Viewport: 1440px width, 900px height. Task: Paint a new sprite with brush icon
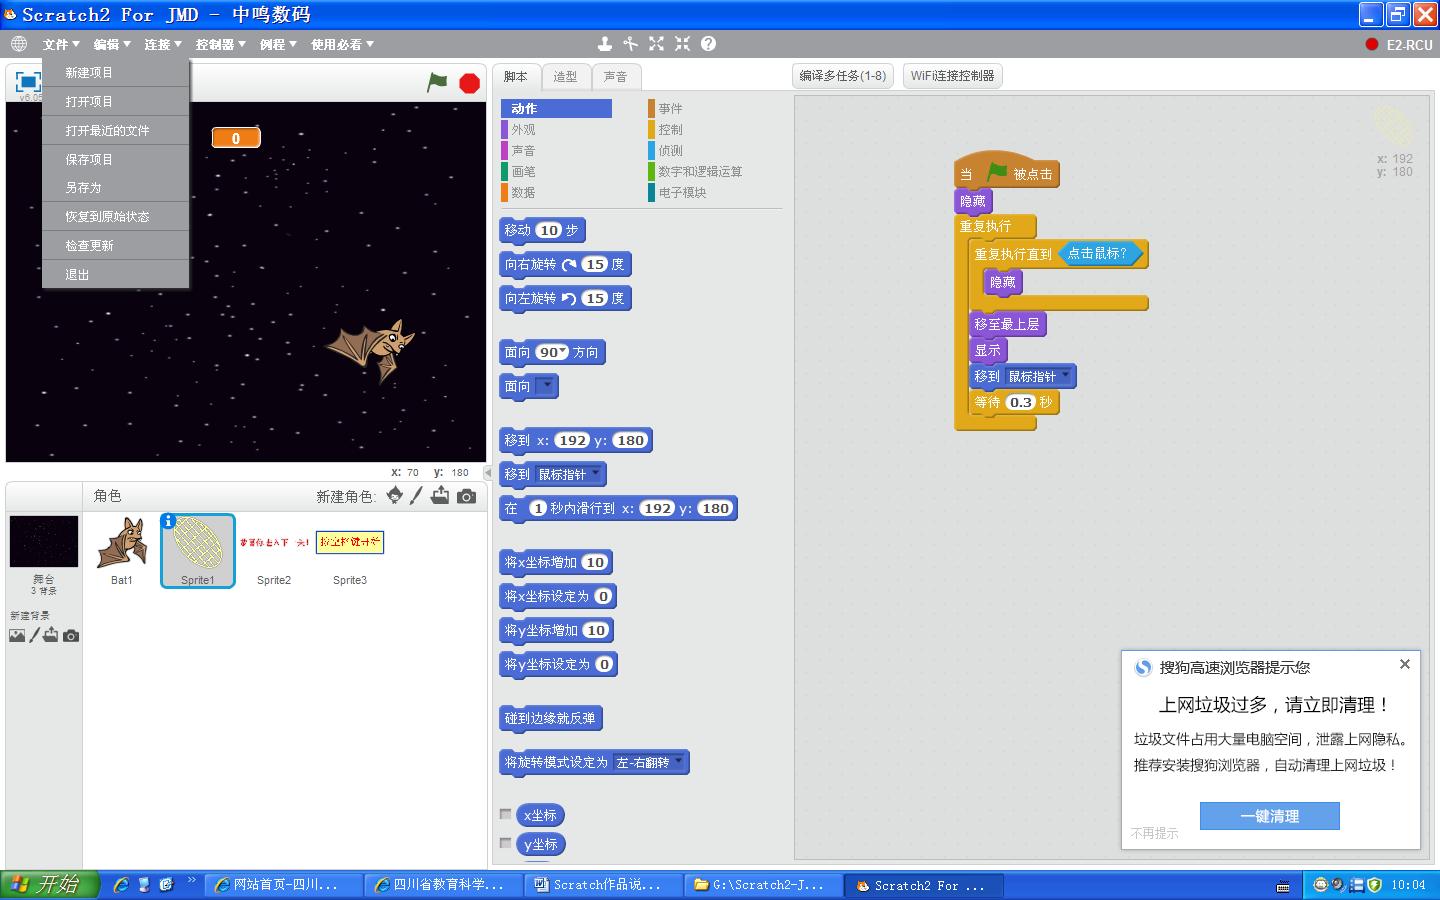[417, 496]
